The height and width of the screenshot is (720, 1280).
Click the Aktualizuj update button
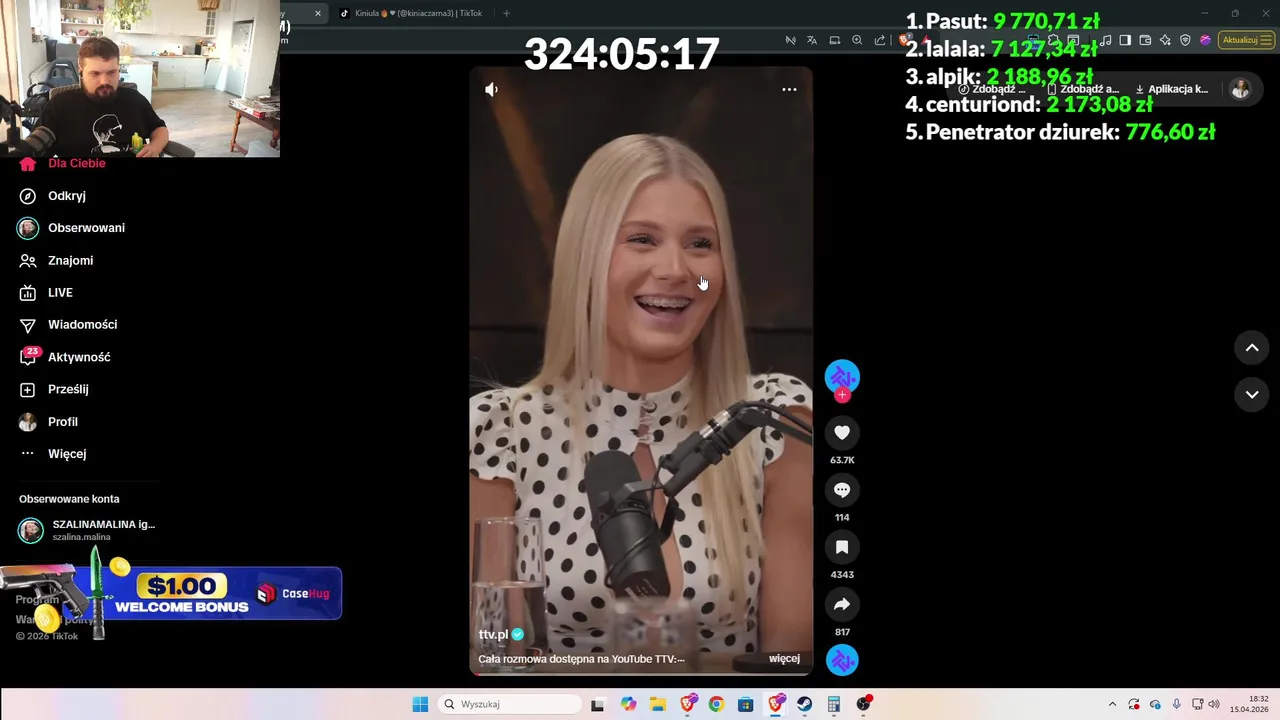[1240, 40]
